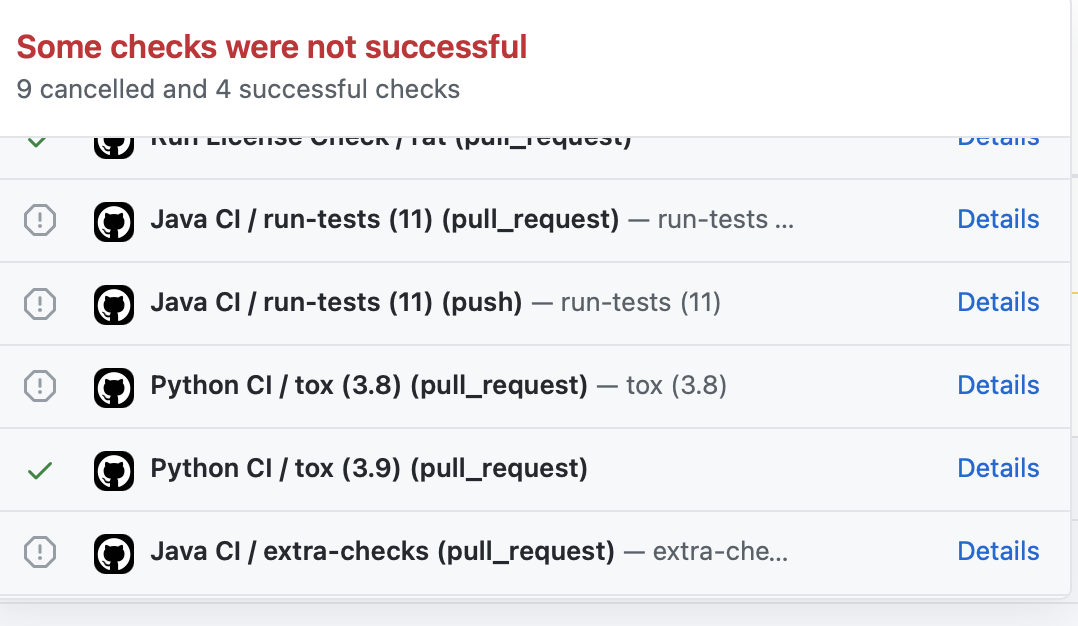Click GitHub avatar beside Python CI tox (3.9)
This screenshot has height=626, width=1078.
[114, 471]
